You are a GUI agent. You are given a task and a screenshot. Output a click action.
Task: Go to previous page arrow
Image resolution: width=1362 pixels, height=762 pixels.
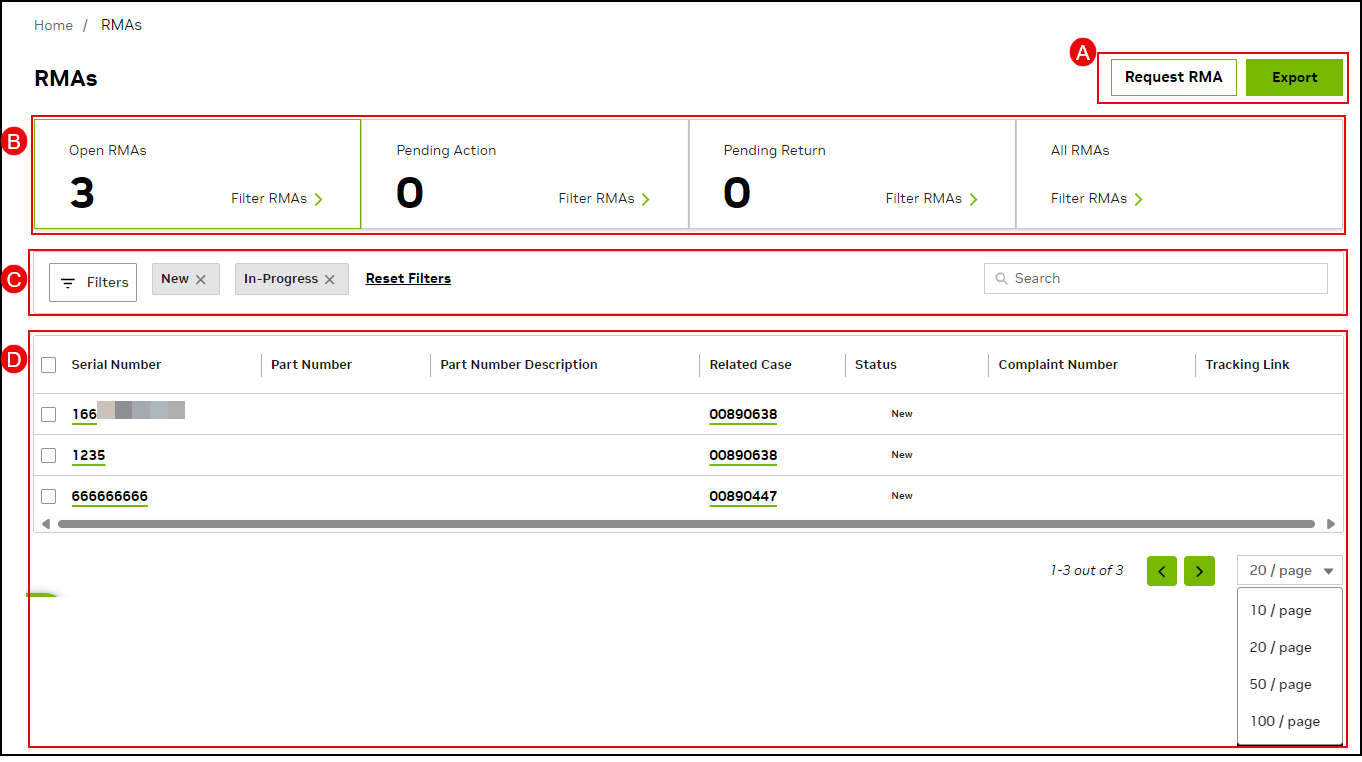coord(1162,571)
